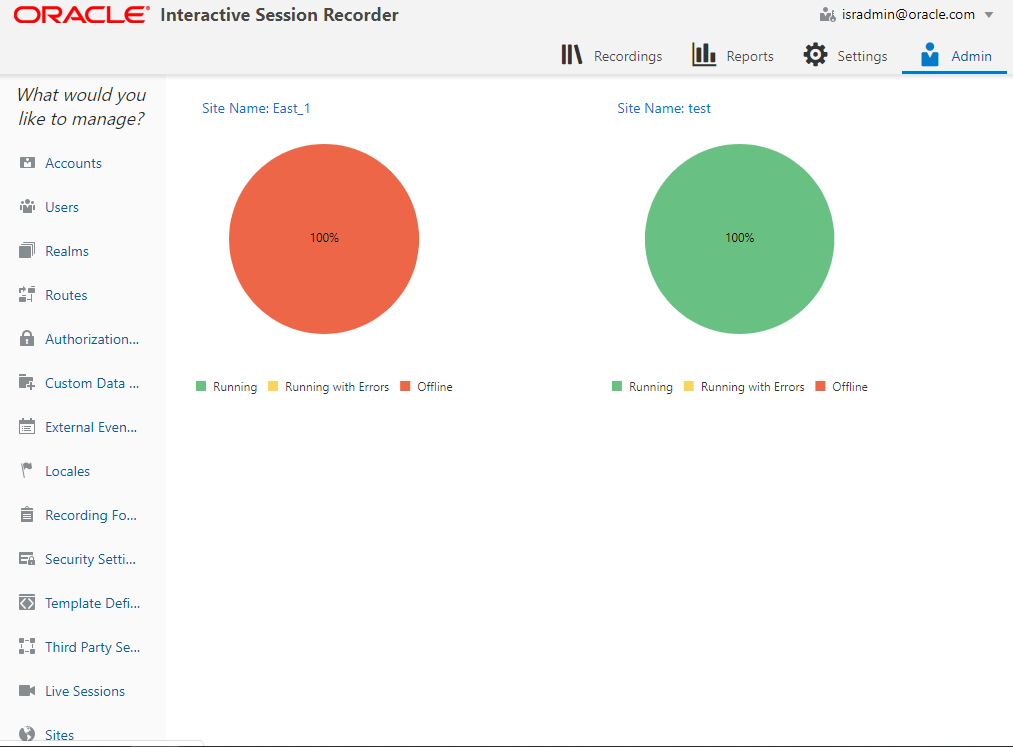The height and width of the screenshot is (747, 1013).
Task: Click green Running swatch in East_1 legend
Action: [201, 386]
